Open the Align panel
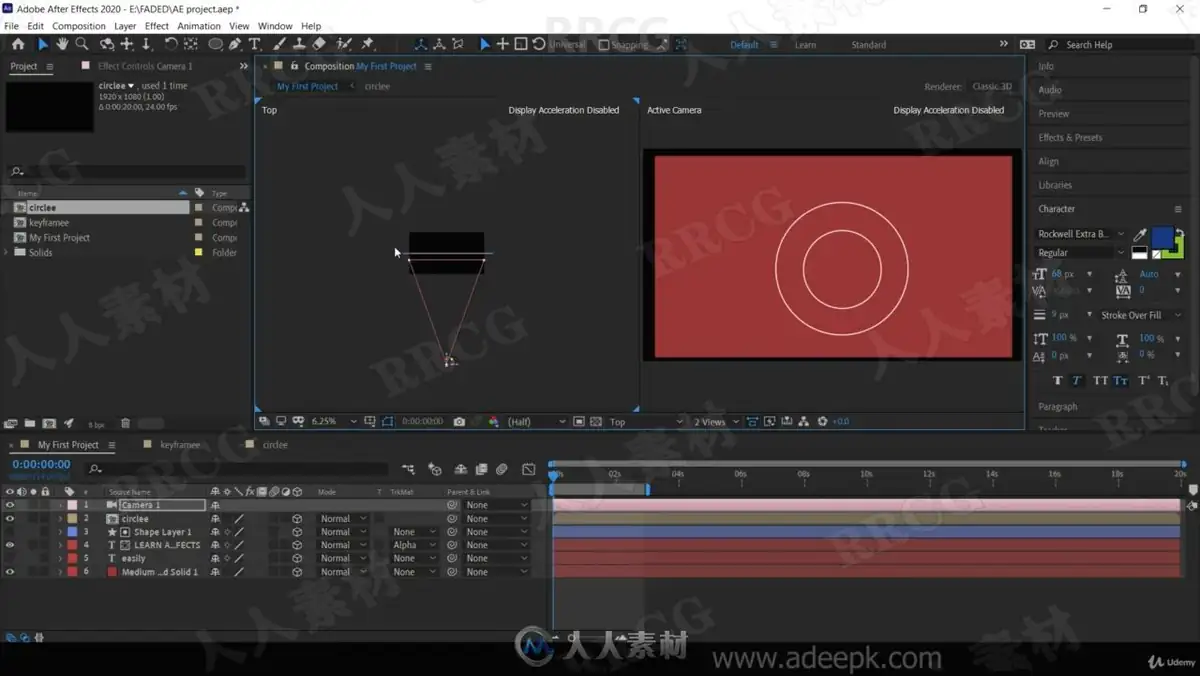 point(1048,161)
